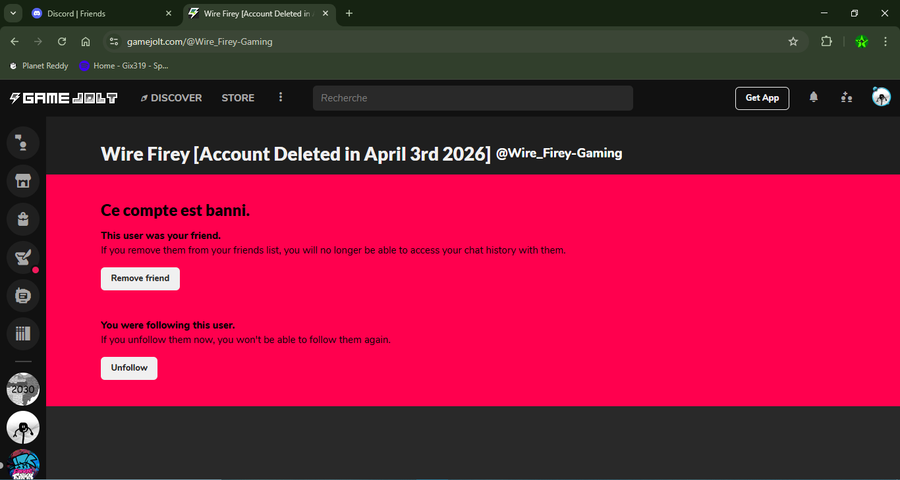Open the user avatar menu in Game Jolt navbar
The height and width of the screenshot is (480, 900).
[x=881, y=97]
